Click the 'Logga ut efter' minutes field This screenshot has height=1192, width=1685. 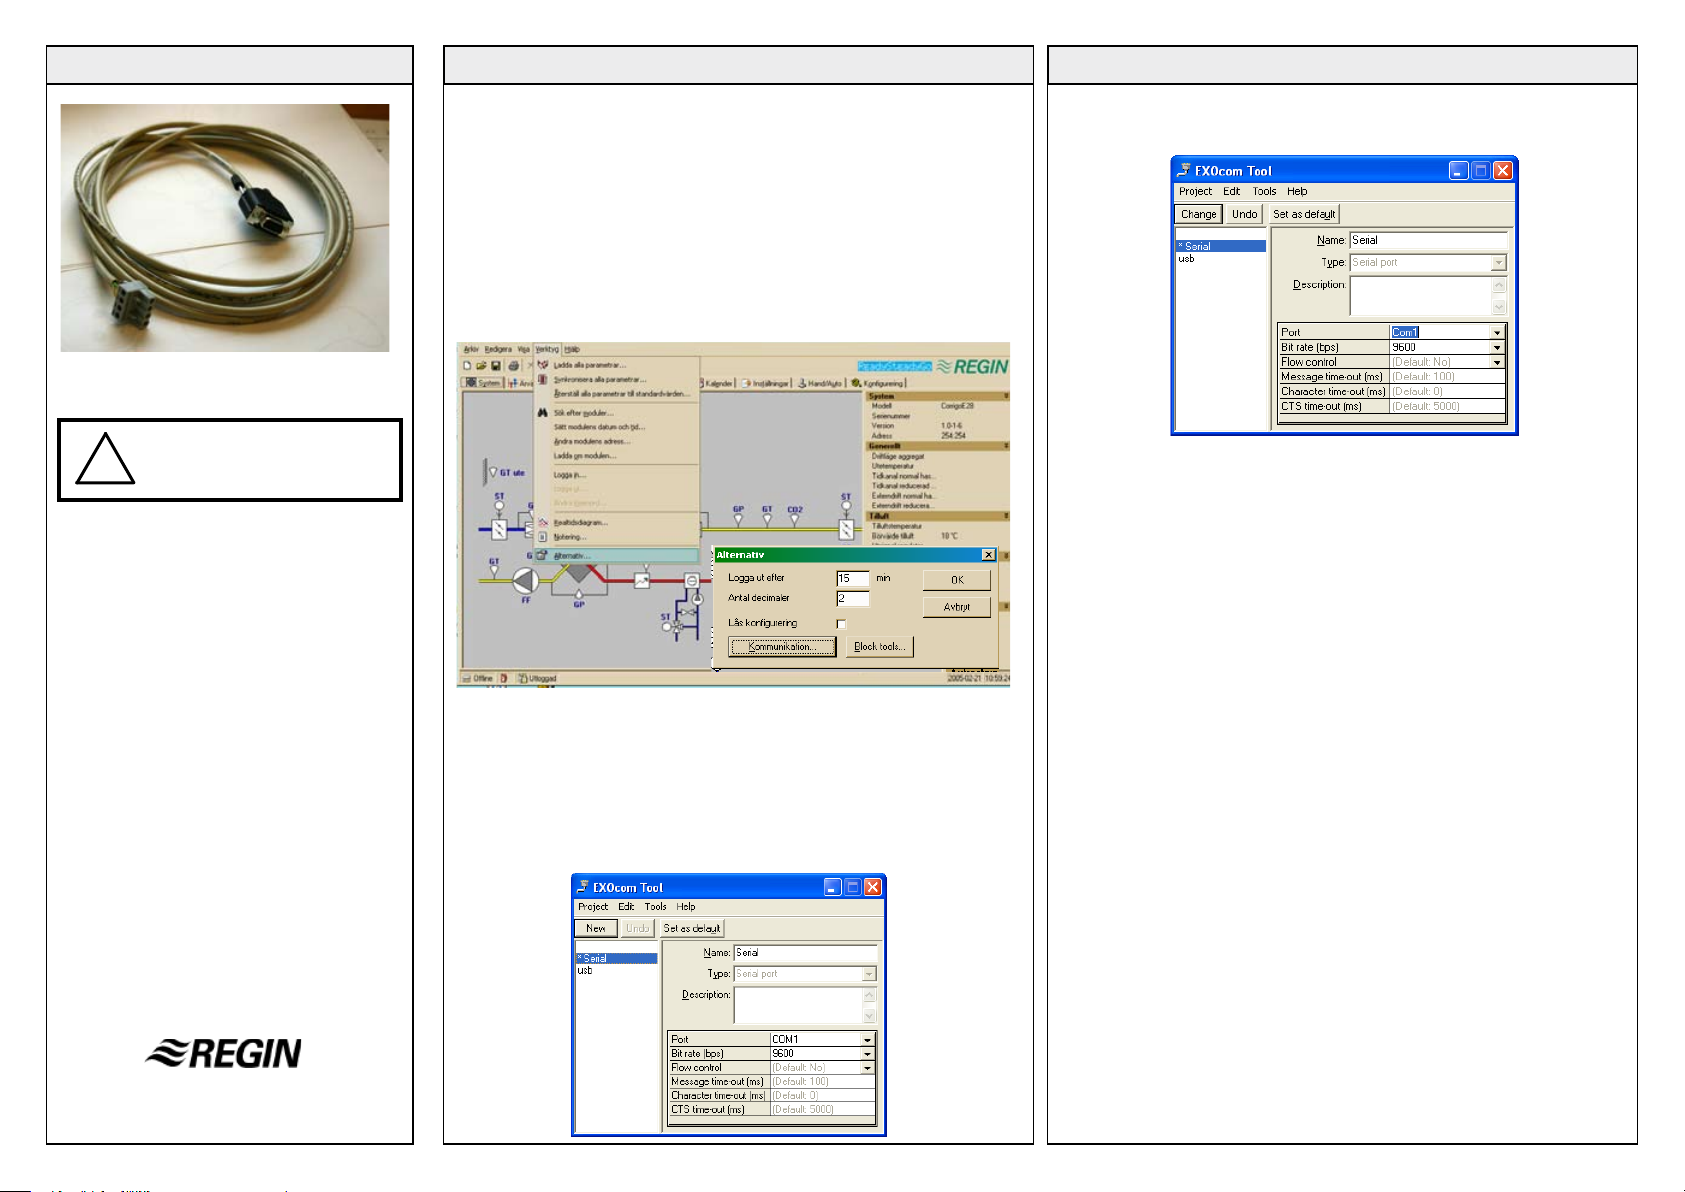(x=853, y=578)
